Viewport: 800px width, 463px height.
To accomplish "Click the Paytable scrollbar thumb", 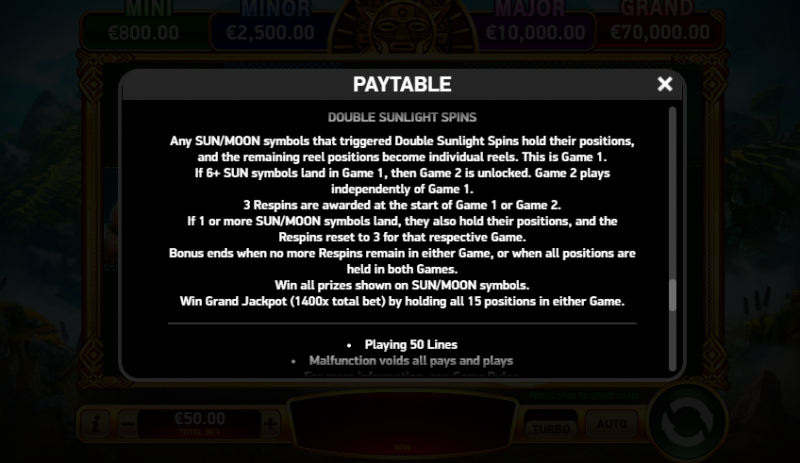I will (672, 295).
